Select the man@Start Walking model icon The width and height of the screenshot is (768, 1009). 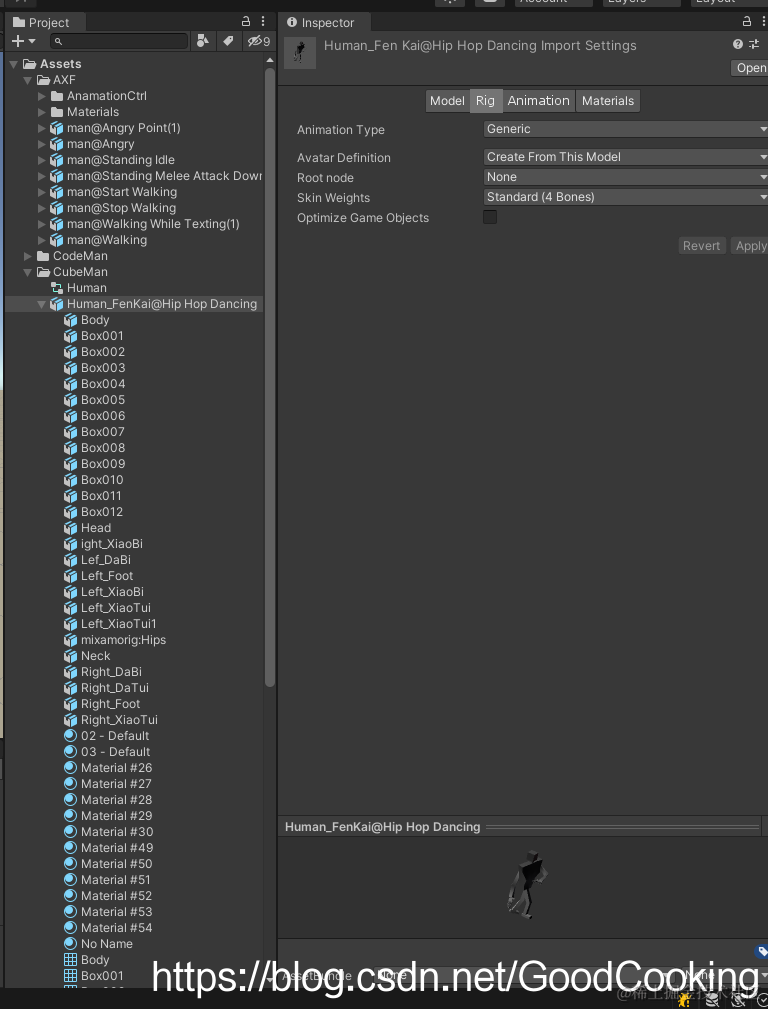57,192
